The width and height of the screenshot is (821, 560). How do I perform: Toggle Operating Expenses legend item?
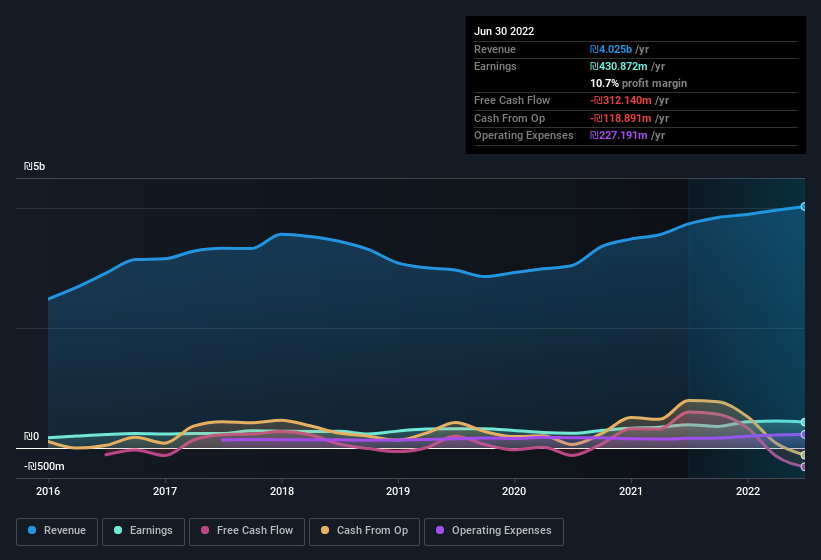(x=493, y=531)
